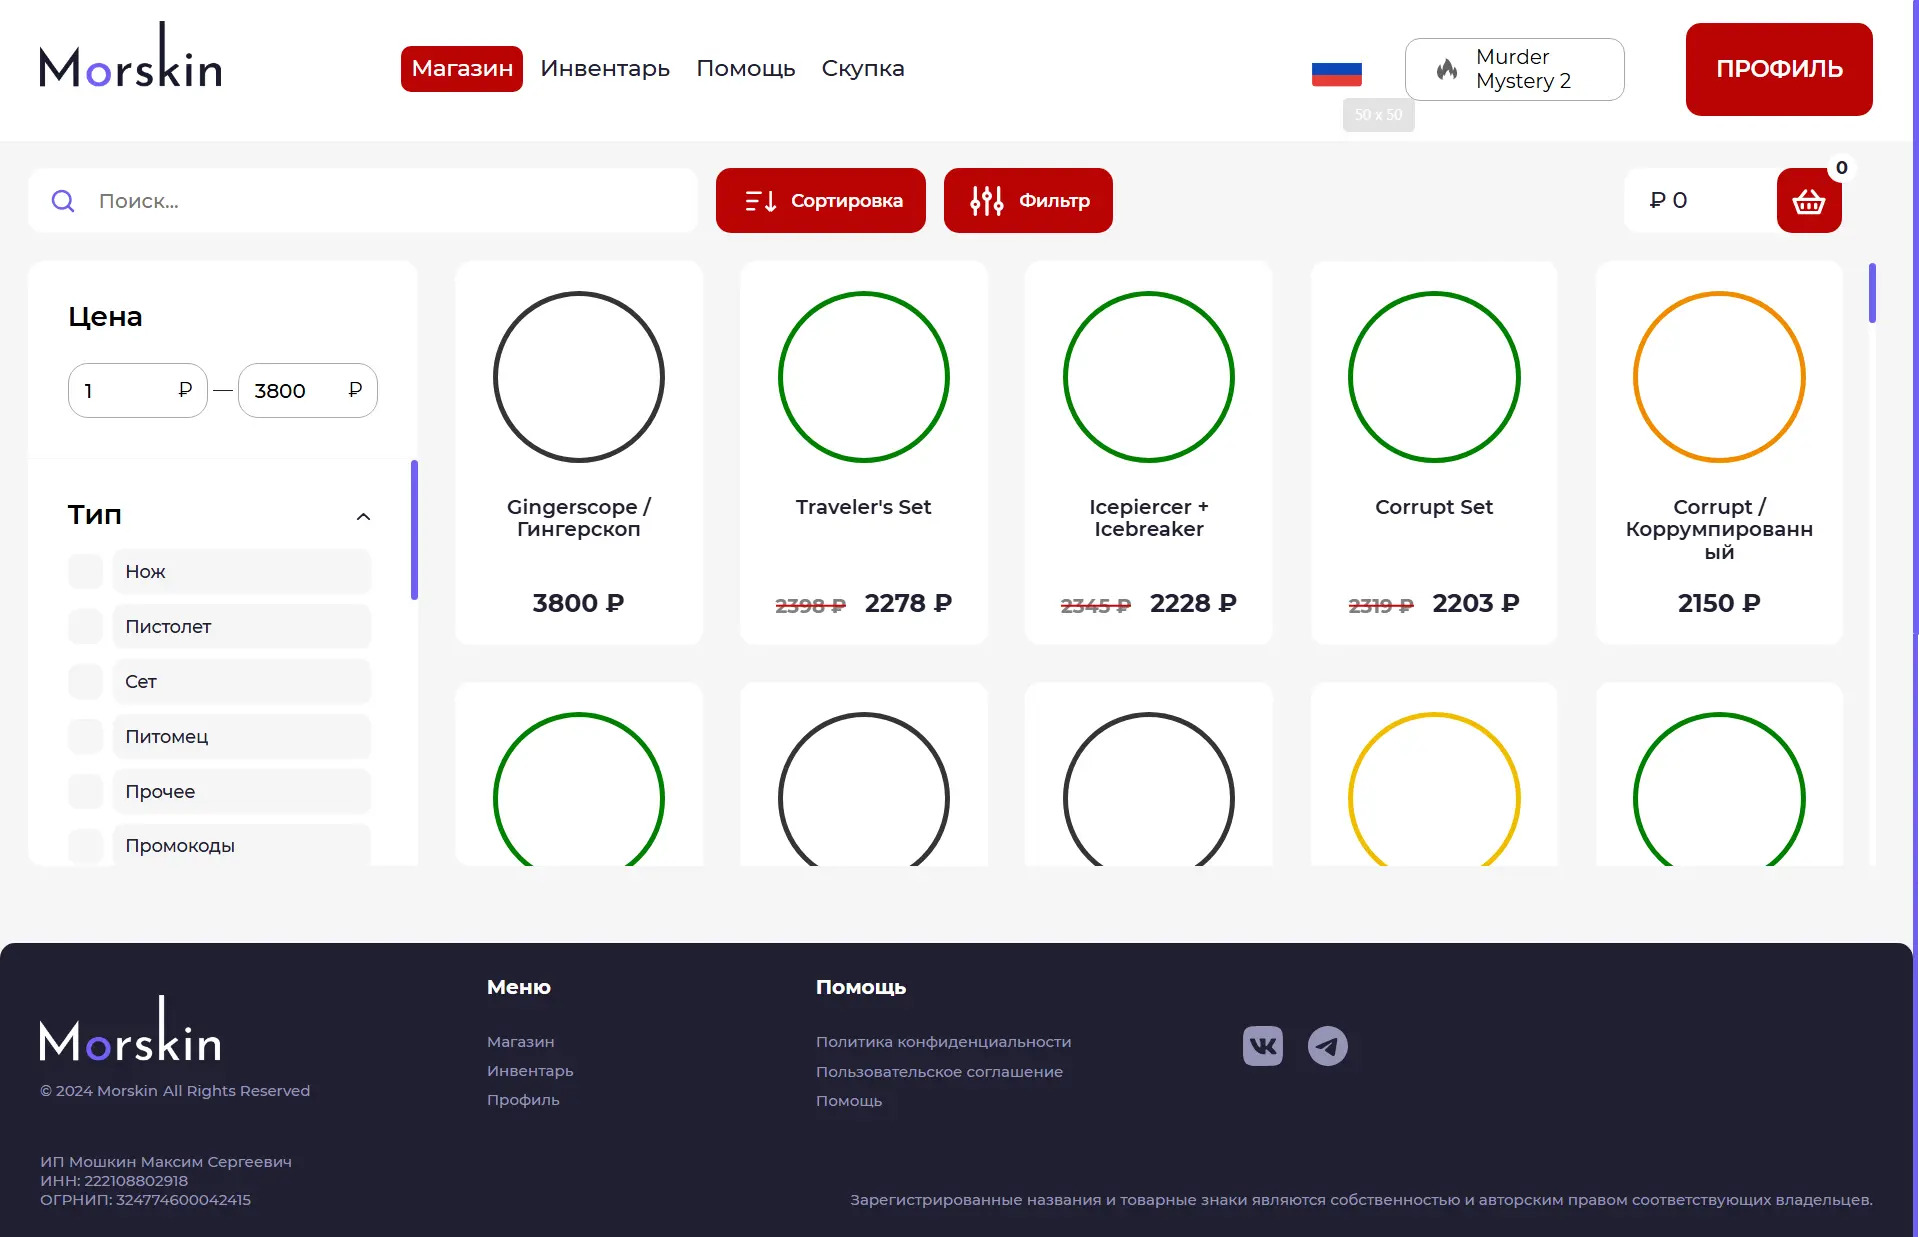This screenshot has width=1919, height=1237.
Task: Click the Traveler's Set price 2278 ₽
Action: click(x=907, y=603)
